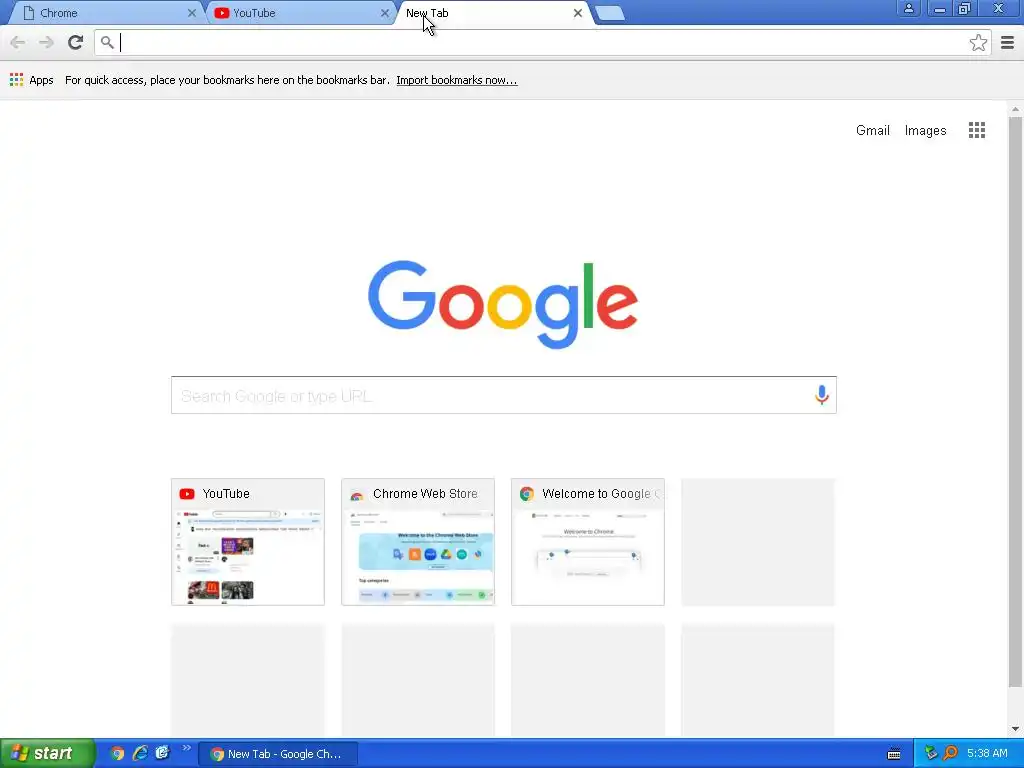The width and height of the screenshot is (1024, 768).
Task: Click the magnifier system tray icon
Action: 950,754
